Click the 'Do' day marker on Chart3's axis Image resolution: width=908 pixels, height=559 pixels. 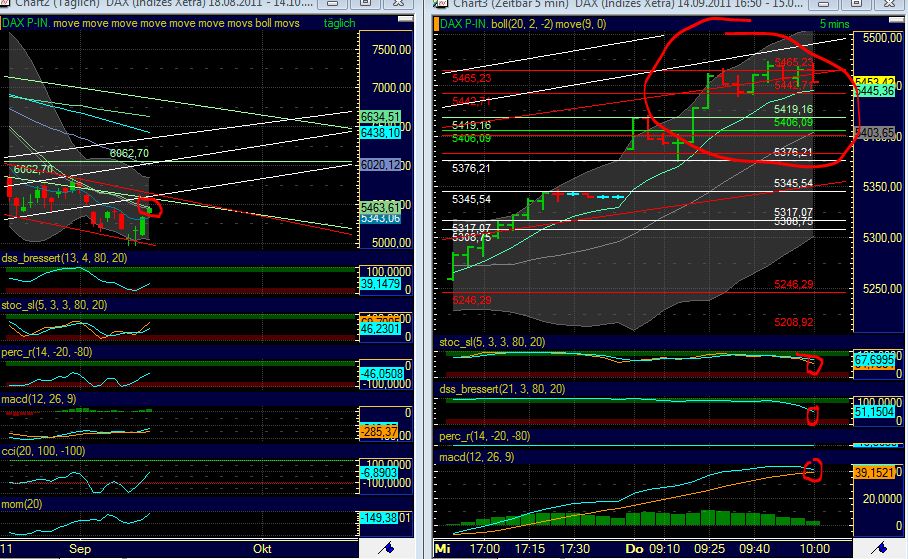634,549
